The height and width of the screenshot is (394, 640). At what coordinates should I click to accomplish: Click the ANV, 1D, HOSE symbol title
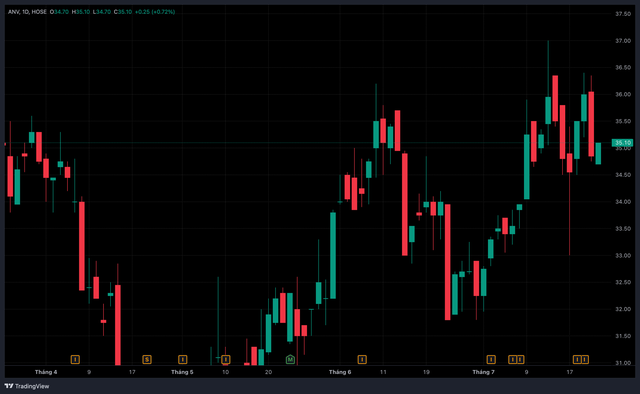[27, 12]
